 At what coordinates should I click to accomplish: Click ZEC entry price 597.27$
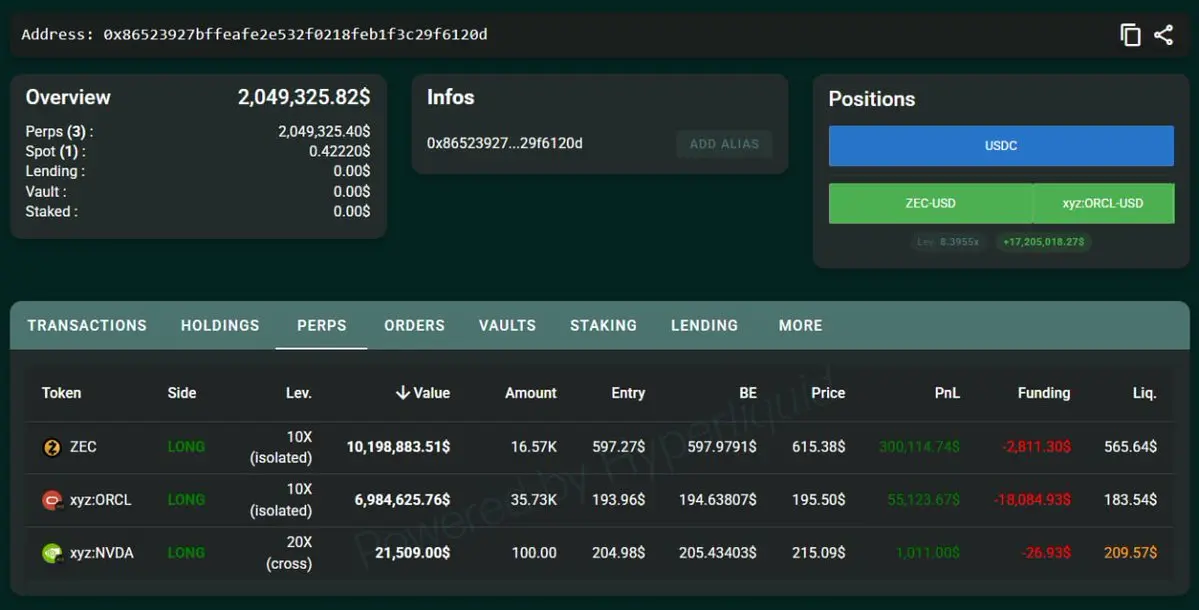point(619,446)
